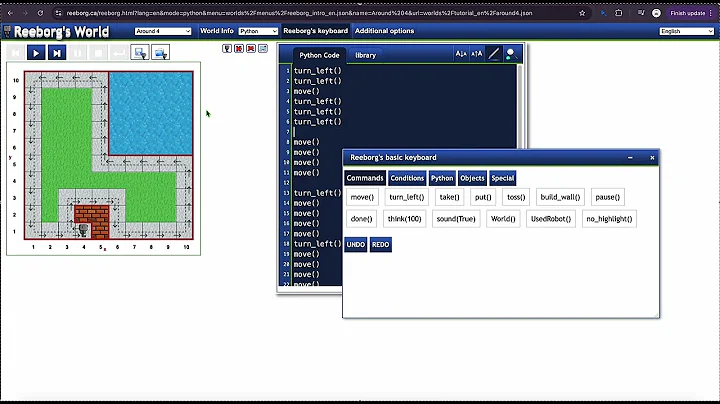Insert pause() from the keyboard

point(608,197)
